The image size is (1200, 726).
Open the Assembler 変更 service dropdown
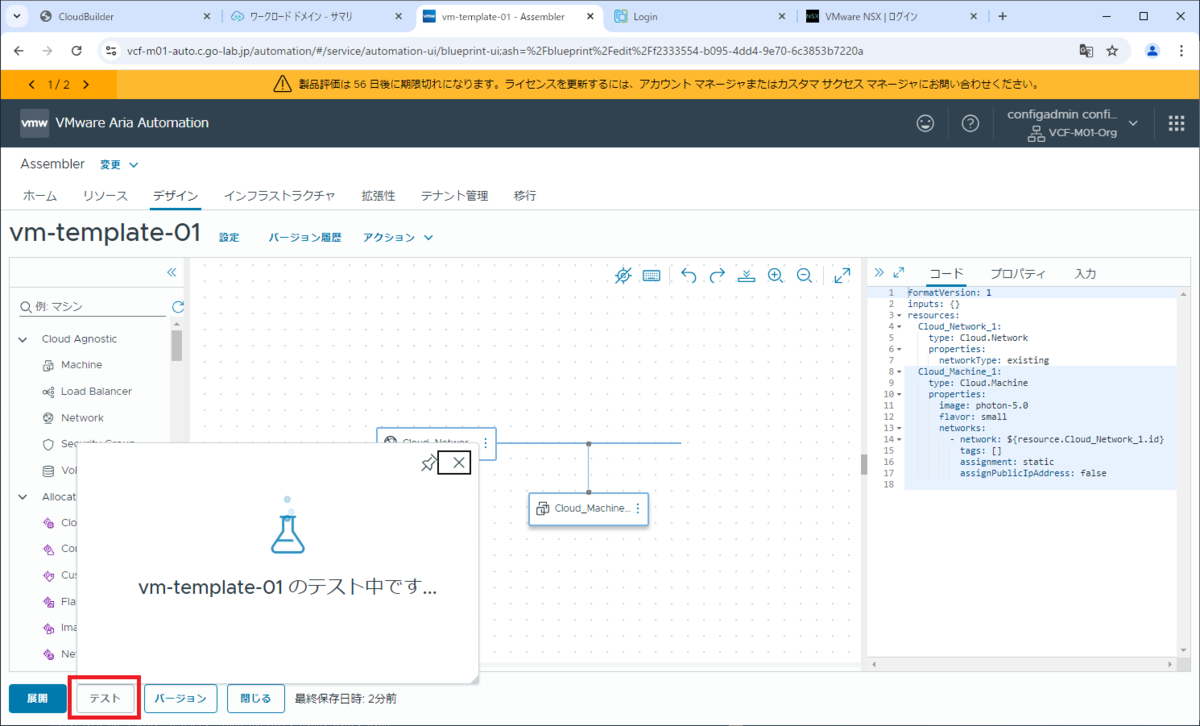119,164
